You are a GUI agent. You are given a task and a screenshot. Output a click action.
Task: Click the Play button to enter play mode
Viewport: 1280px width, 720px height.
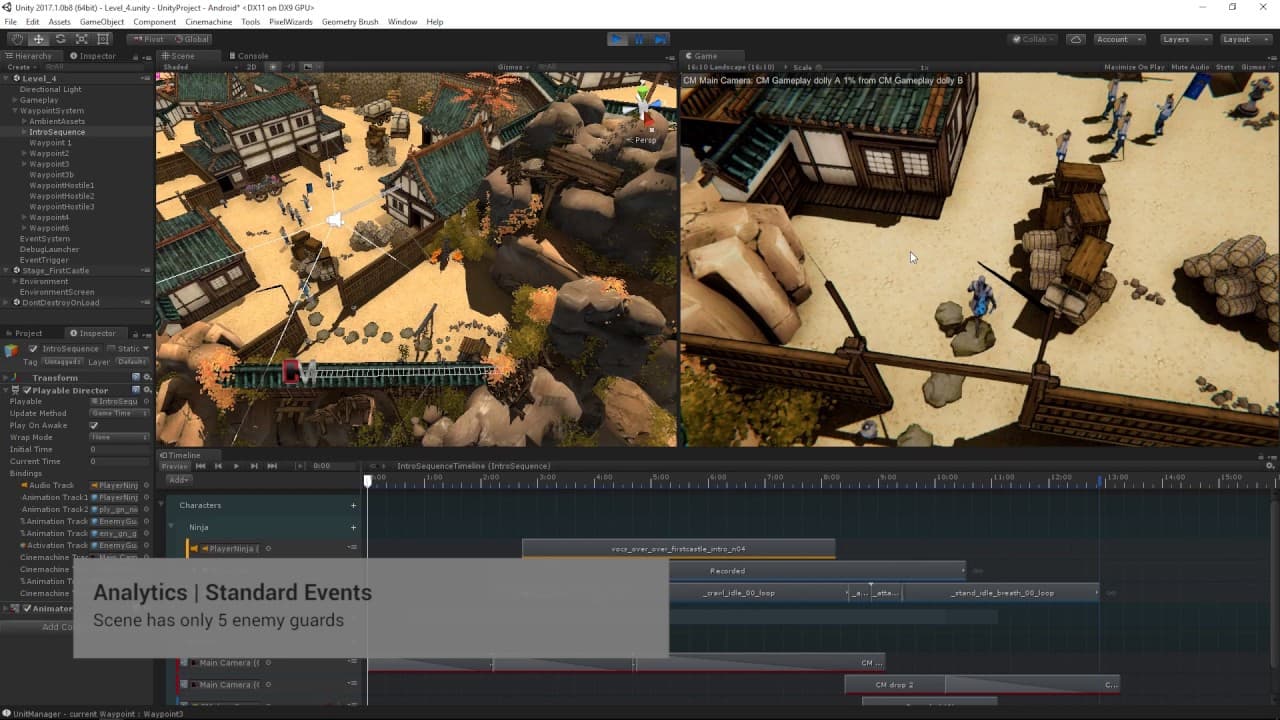pos(618,39)
